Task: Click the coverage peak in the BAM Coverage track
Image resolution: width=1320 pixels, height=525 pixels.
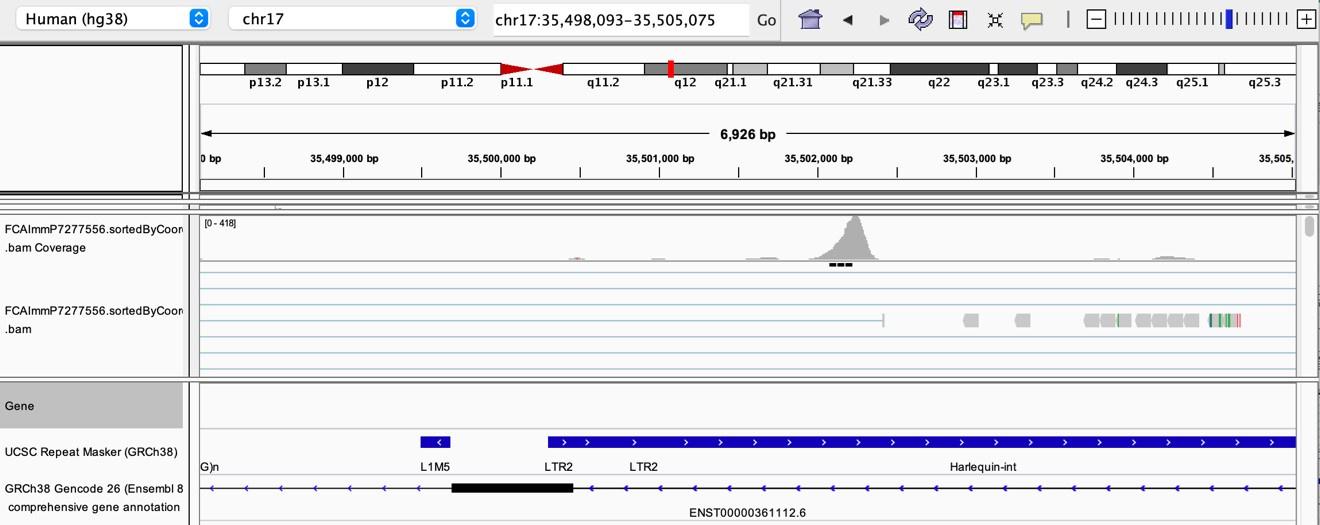Action: click(x=853, y=238)
